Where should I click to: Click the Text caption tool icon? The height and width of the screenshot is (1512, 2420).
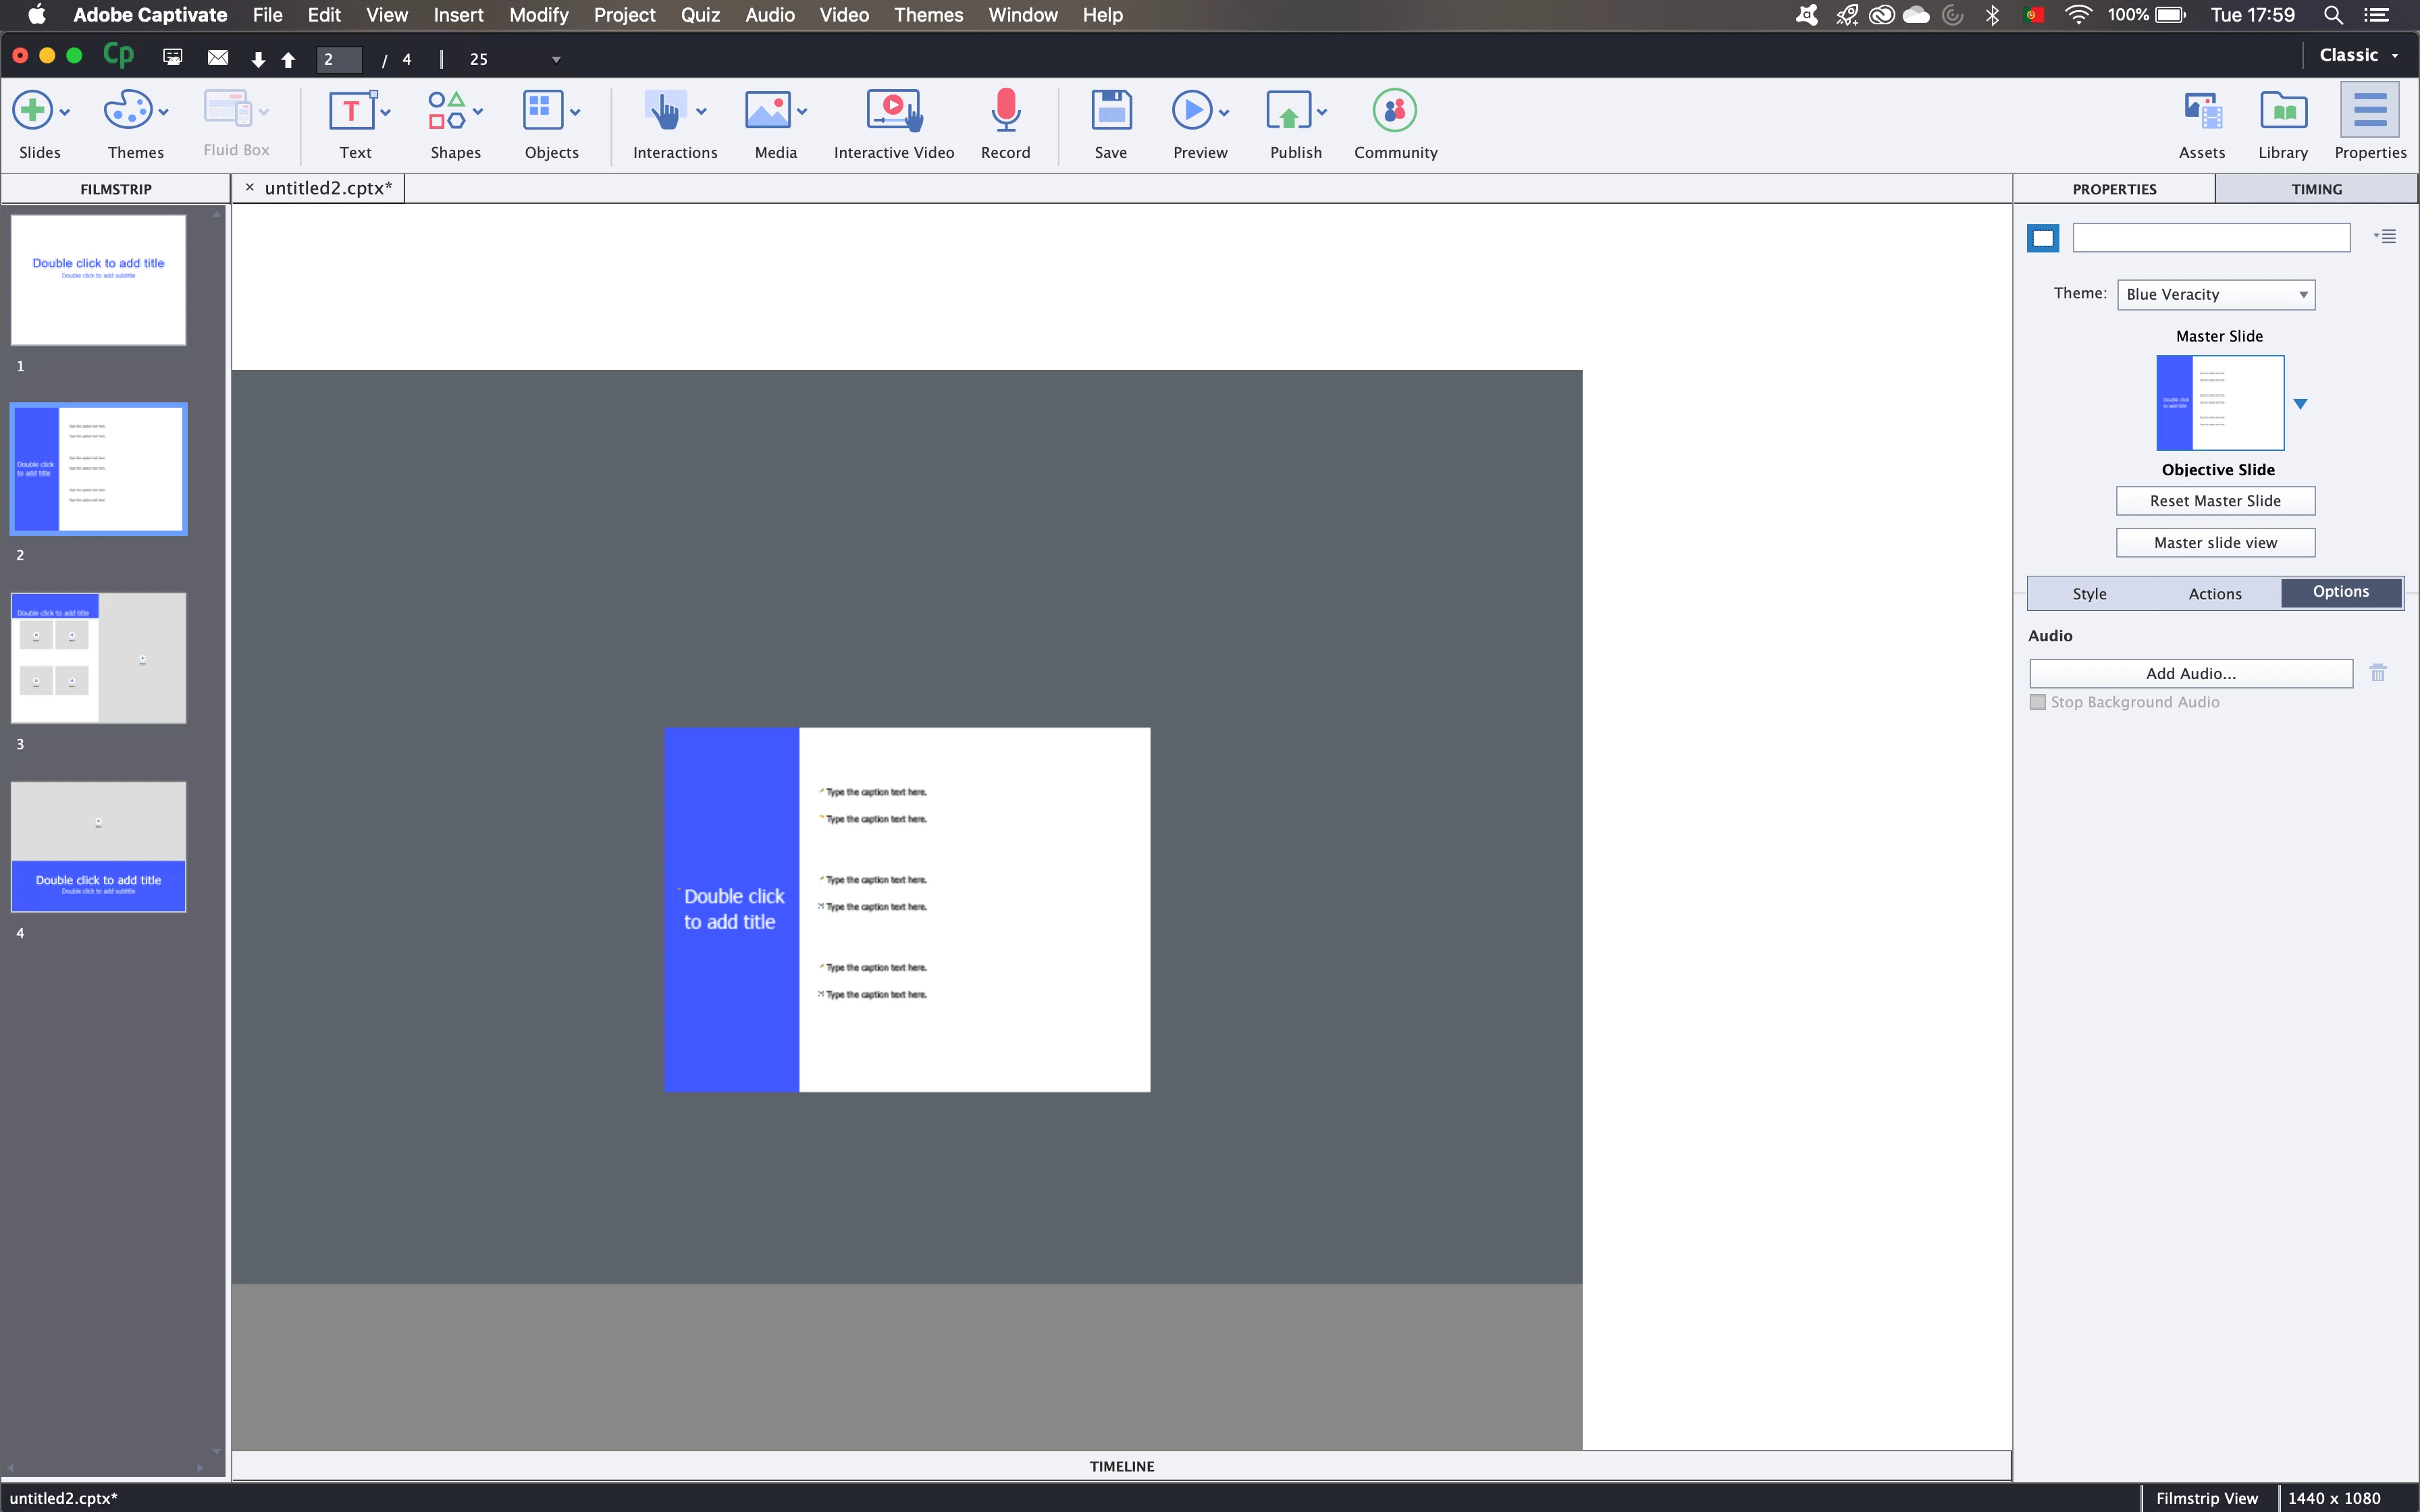[x=352, y=111]
